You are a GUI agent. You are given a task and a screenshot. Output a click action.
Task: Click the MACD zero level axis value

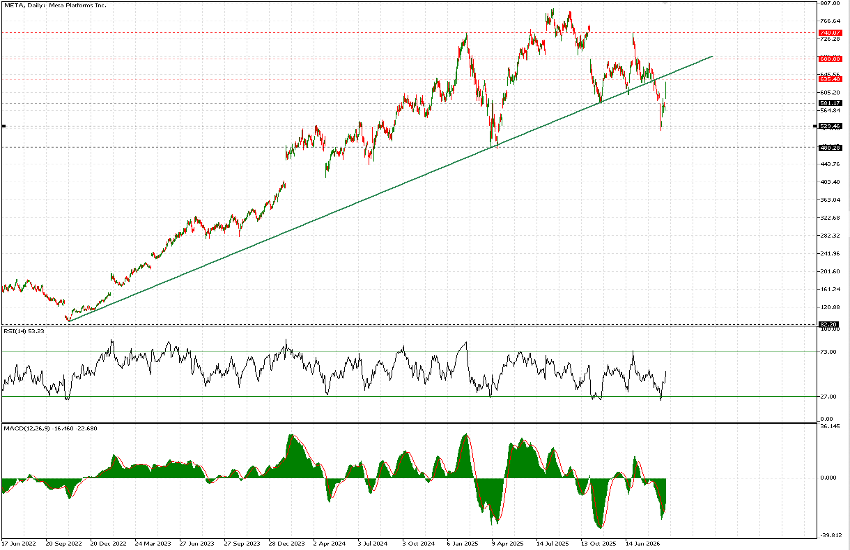(826, 477)
